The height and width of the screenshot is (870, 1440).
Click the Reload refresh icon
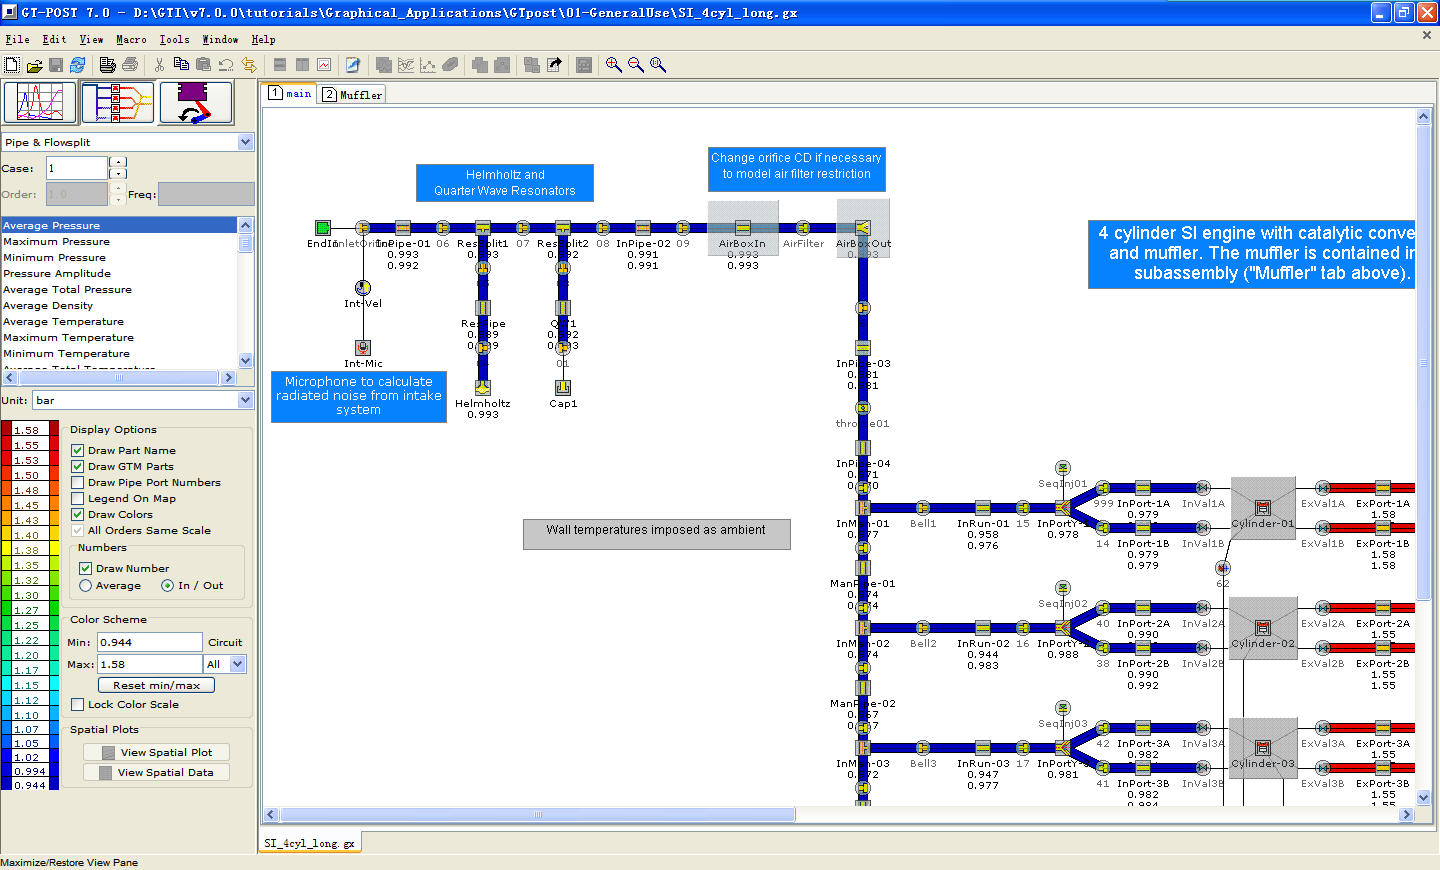[77, 65]
